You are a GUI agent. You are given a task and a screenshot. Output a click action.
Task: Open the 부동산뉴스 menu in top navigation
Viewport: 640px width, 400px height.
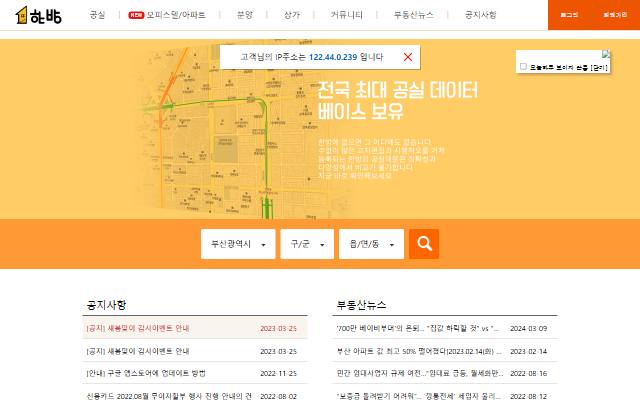click(x=413, y=15)
